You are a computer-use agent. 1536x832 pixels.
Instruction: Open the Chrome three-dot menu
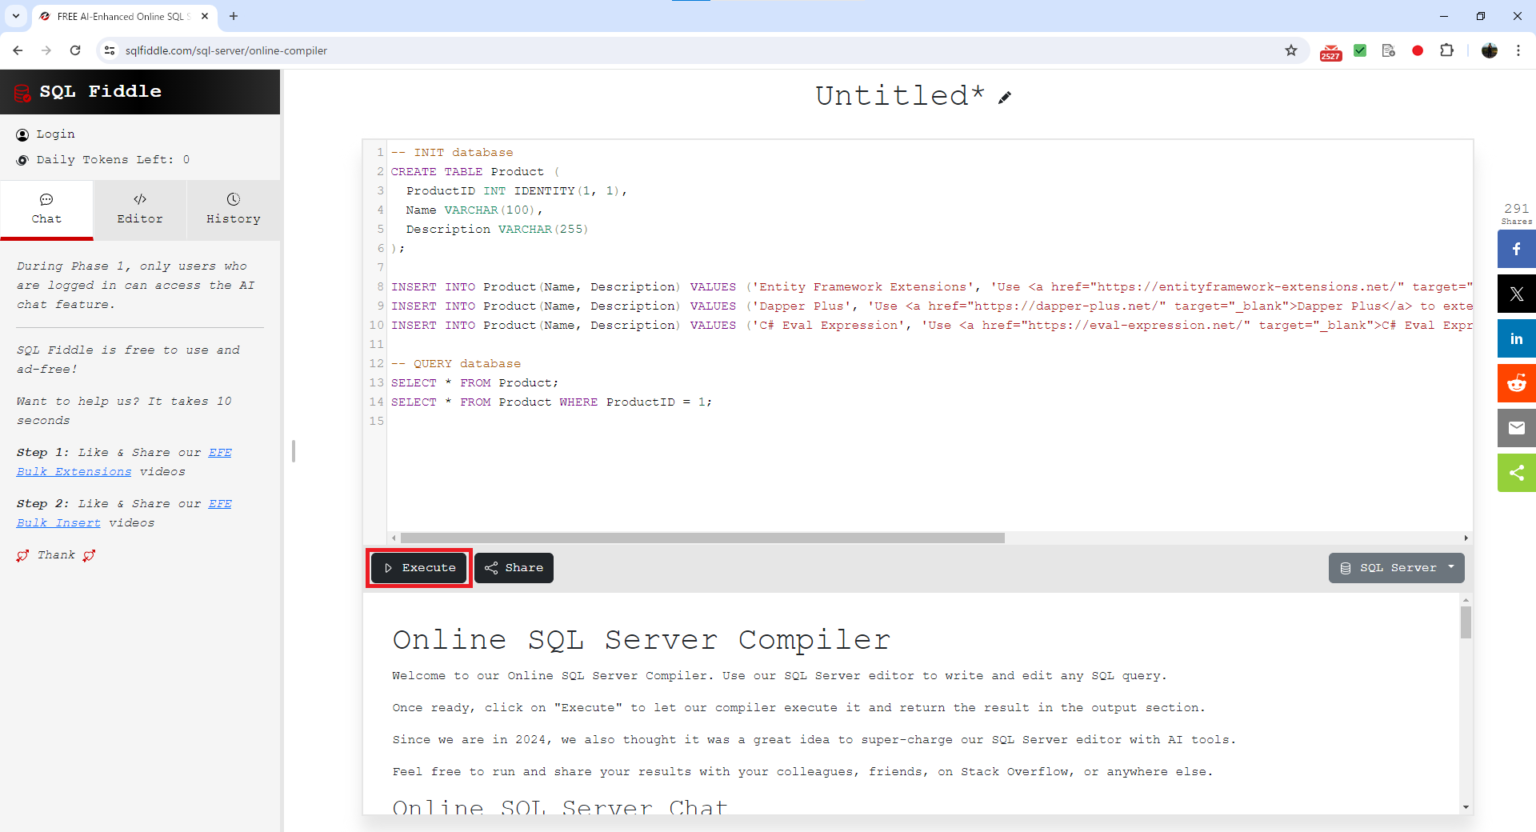click(x=1519, y=50)
